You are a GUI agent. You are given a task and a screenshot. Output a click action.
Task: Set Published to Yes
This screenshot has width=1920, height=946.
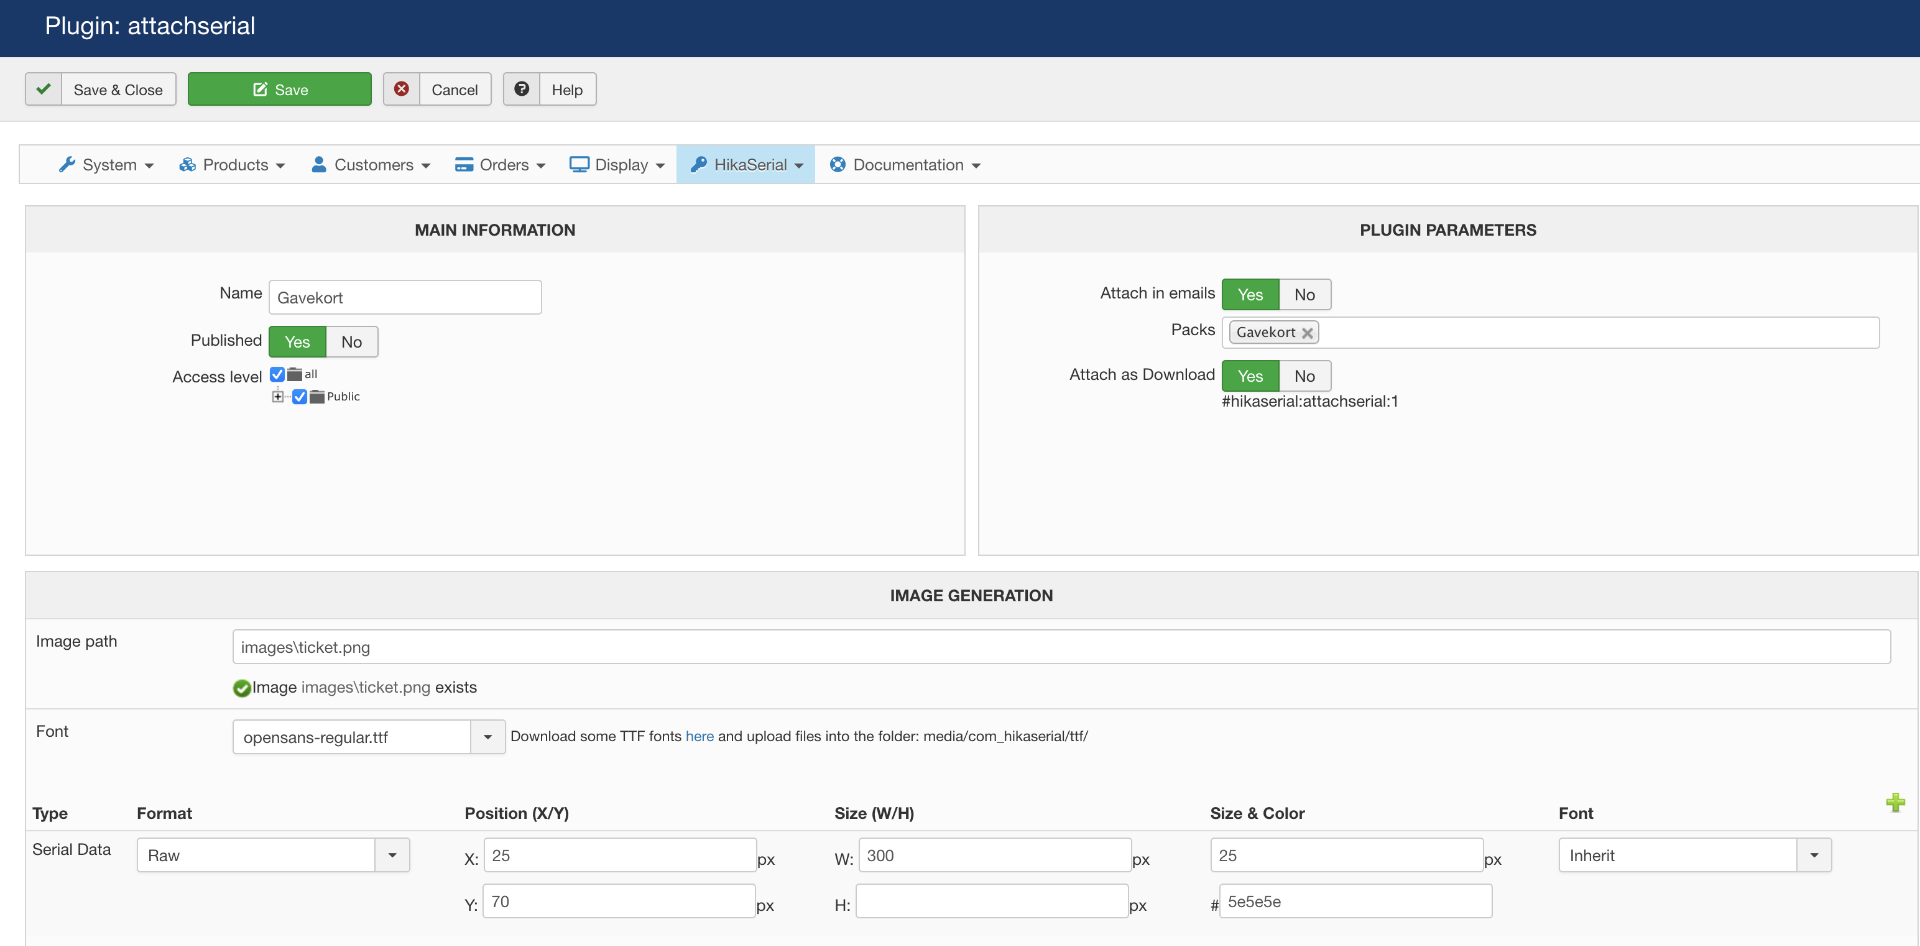coord(297,342)
